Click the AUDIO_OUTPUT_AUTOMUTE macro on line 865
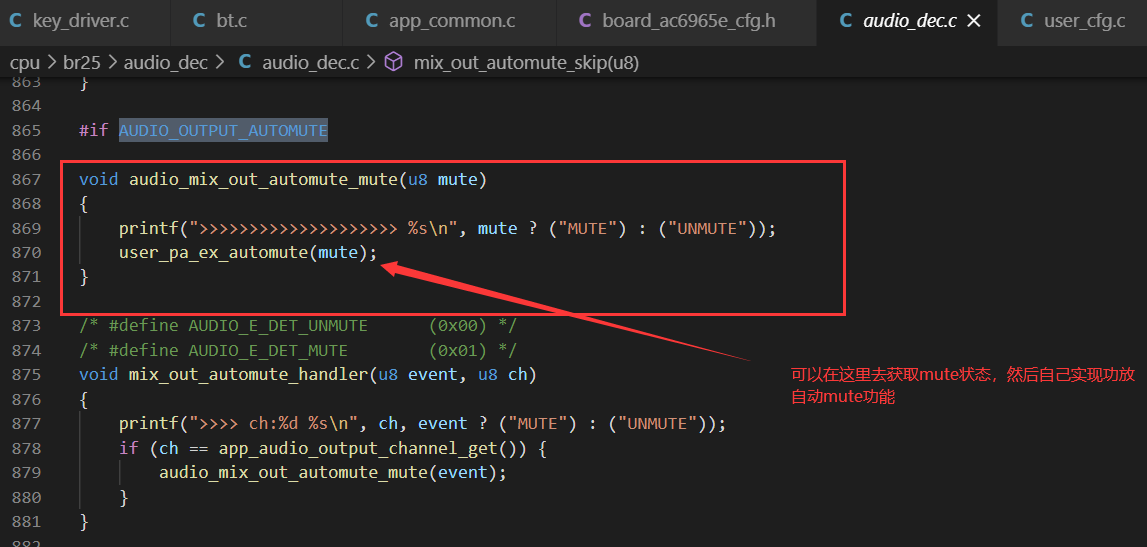This screenshot has width=1147, height=547. coord(223,131)
